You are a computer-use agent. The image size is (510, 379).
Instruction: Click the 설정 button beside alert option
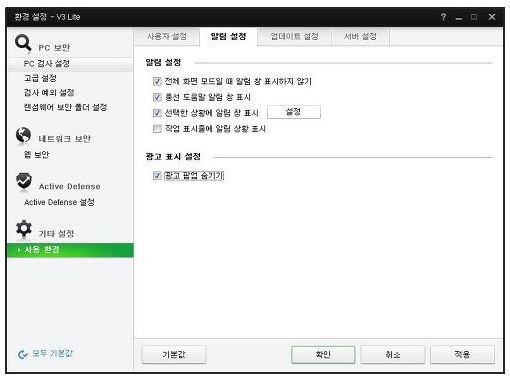point(294,112)
